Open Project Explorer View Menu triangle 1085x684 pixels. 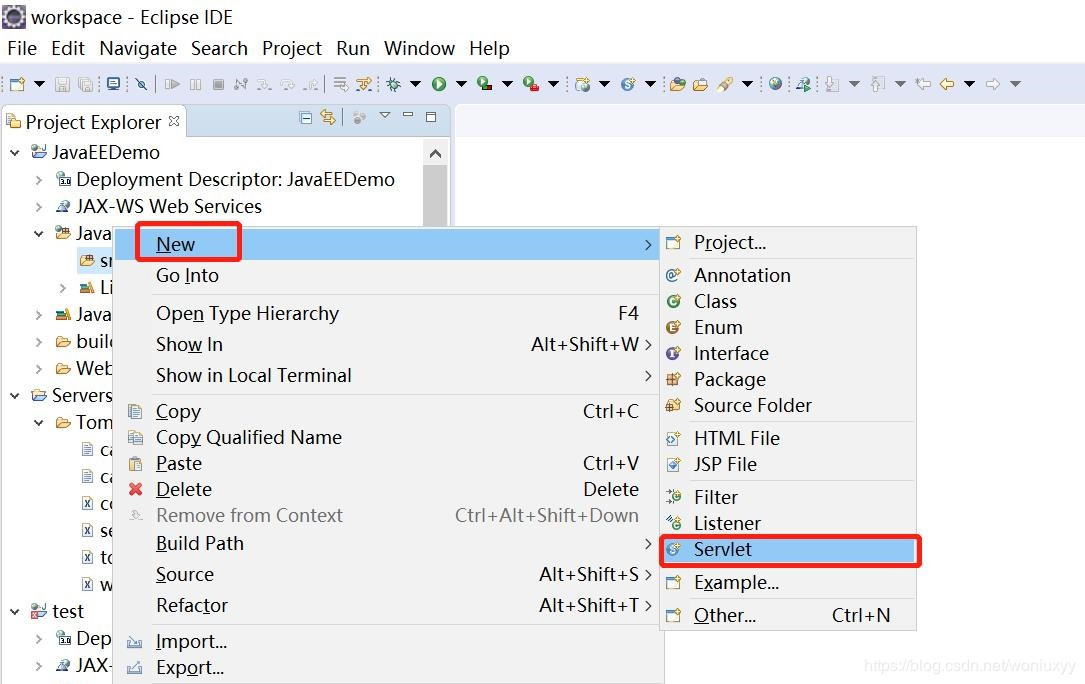pos(385,116)
